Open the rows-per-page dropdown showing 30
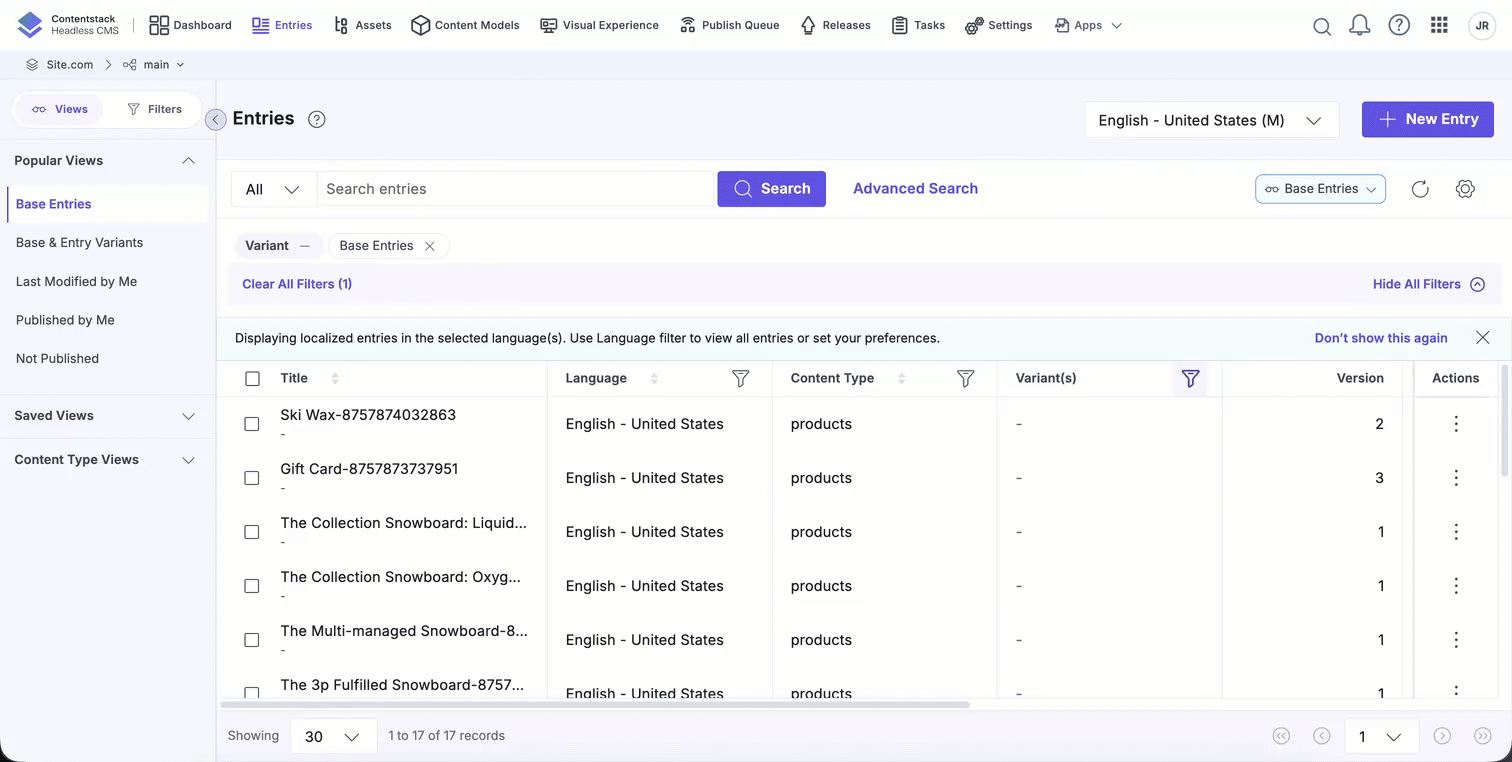 click(x=332, y=736)
